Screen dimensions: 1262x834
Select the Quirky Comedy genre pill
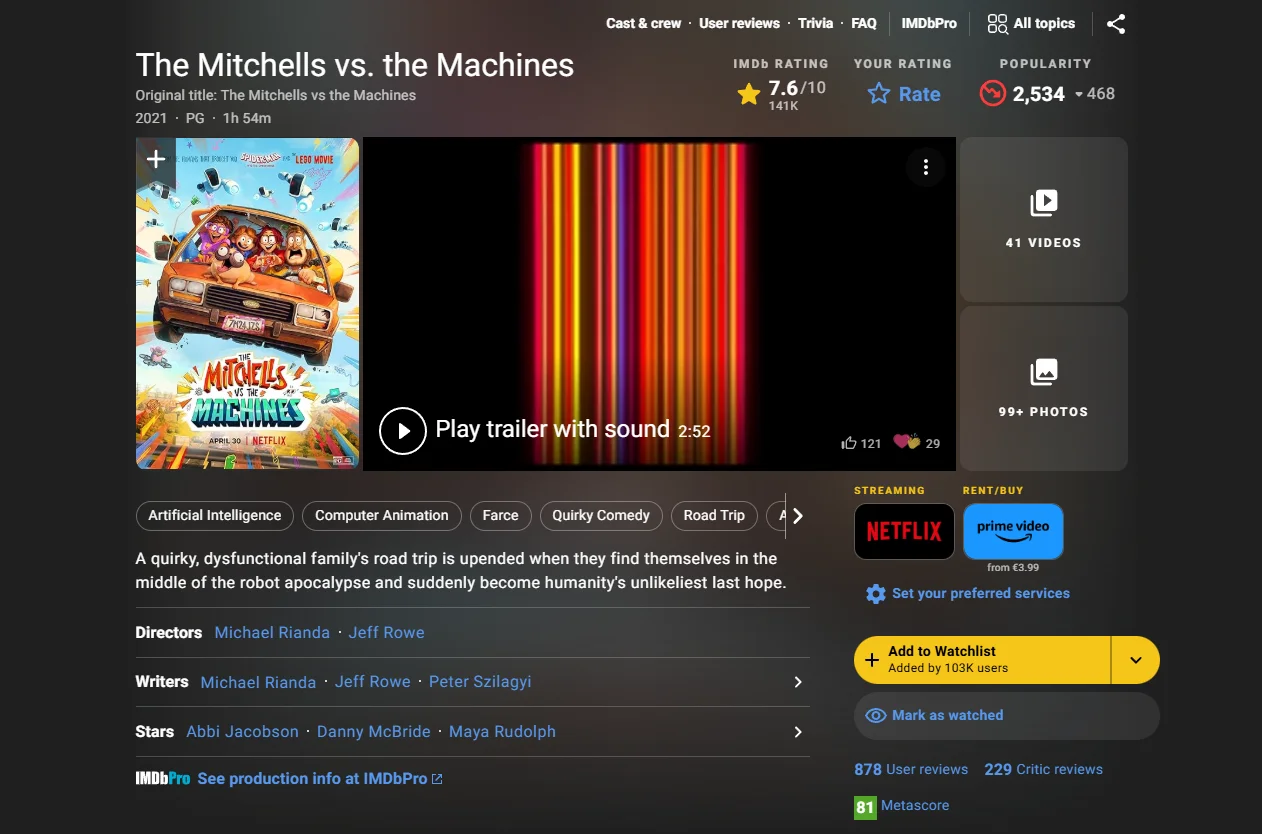pyautogui.click(x=601, y=515)
